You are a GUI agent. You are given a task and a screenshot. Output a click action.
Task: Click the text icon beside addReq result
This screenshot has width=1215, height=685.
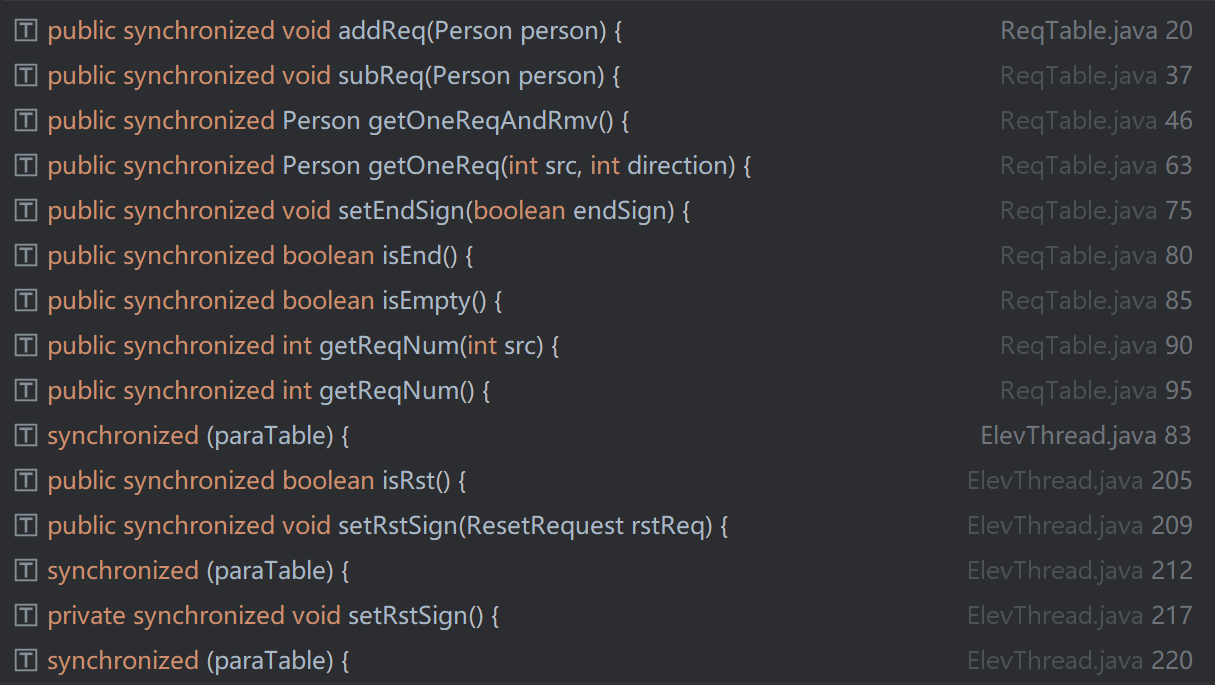pos(27,31)
